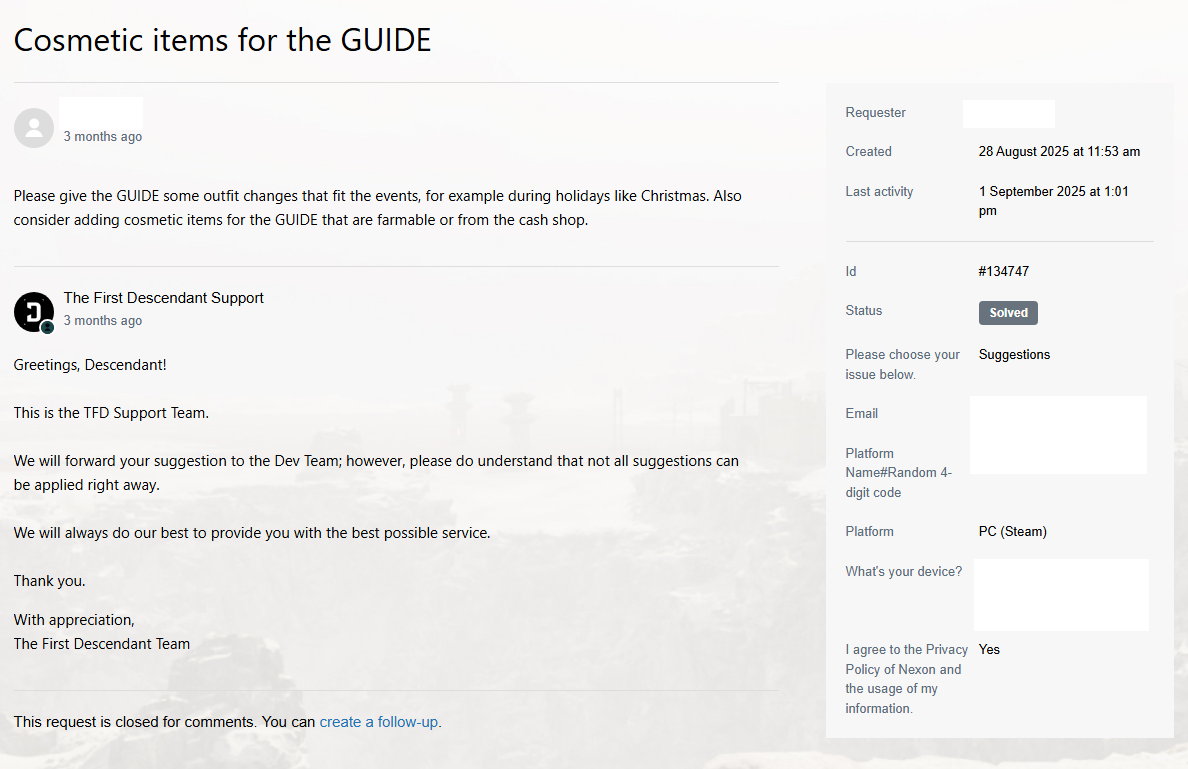Click the Solved status badge
The width and height of the screenshot is (1188, 769).
click(x=1008, y=313)
